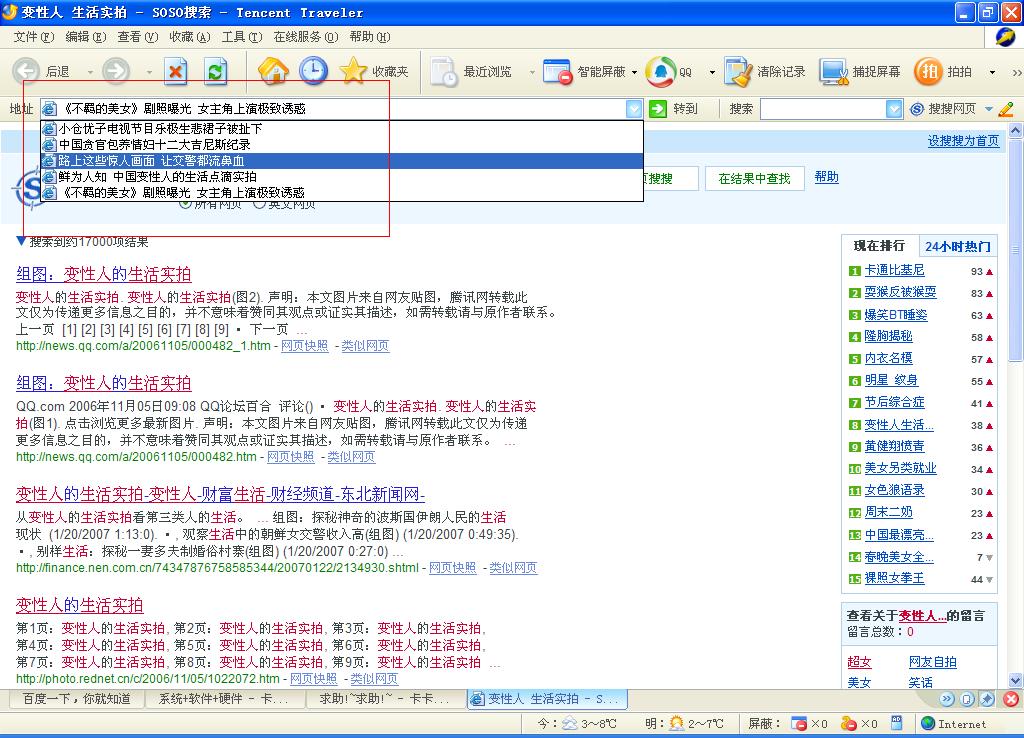Viewport: 1024px width, 738px height.
Task: Click the 后退 back arrow button
Action: click(26, 71)
